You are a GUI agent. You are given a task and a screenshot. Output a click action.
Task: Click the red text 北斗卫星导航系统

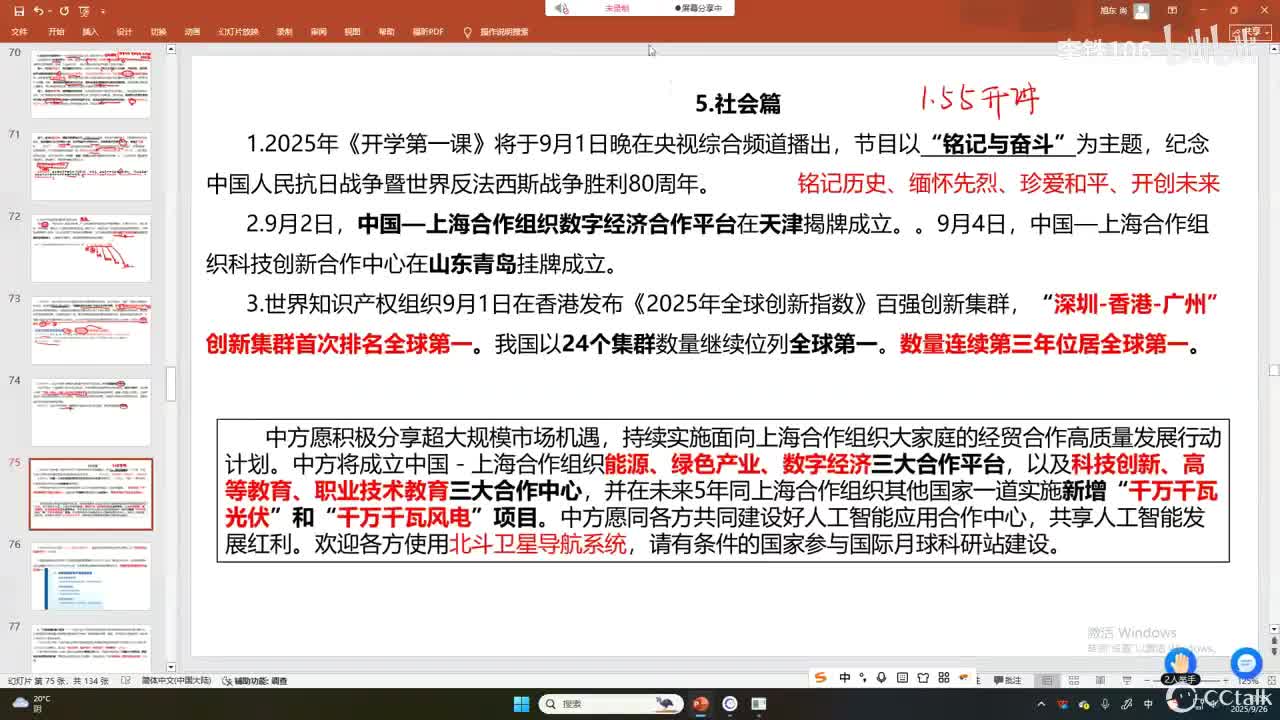click(x=537, y=545)
